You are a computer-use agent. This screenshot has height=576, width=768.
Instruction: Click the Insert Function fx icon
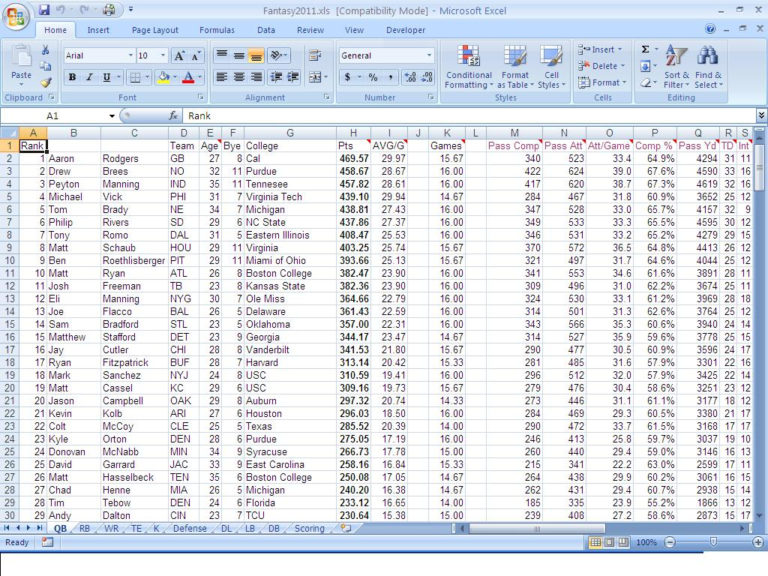pyautogui.click(x=173, y=116)
